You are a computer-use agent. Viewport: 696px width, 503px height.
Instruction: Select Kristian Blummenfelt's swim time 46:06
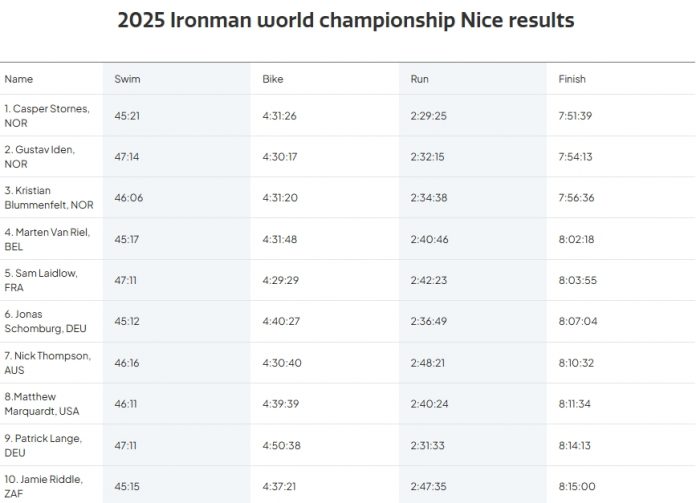pos(129,198)
